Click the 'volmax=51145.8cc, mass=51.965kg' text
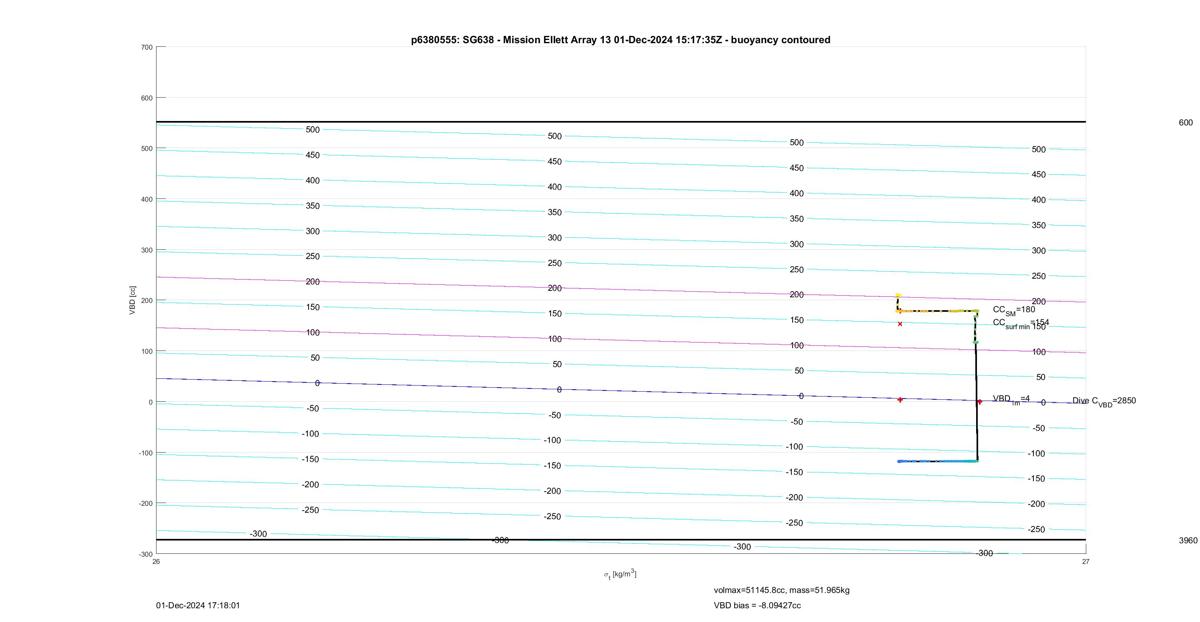This screenshot has height=622, width=1200. pos(782,590)
